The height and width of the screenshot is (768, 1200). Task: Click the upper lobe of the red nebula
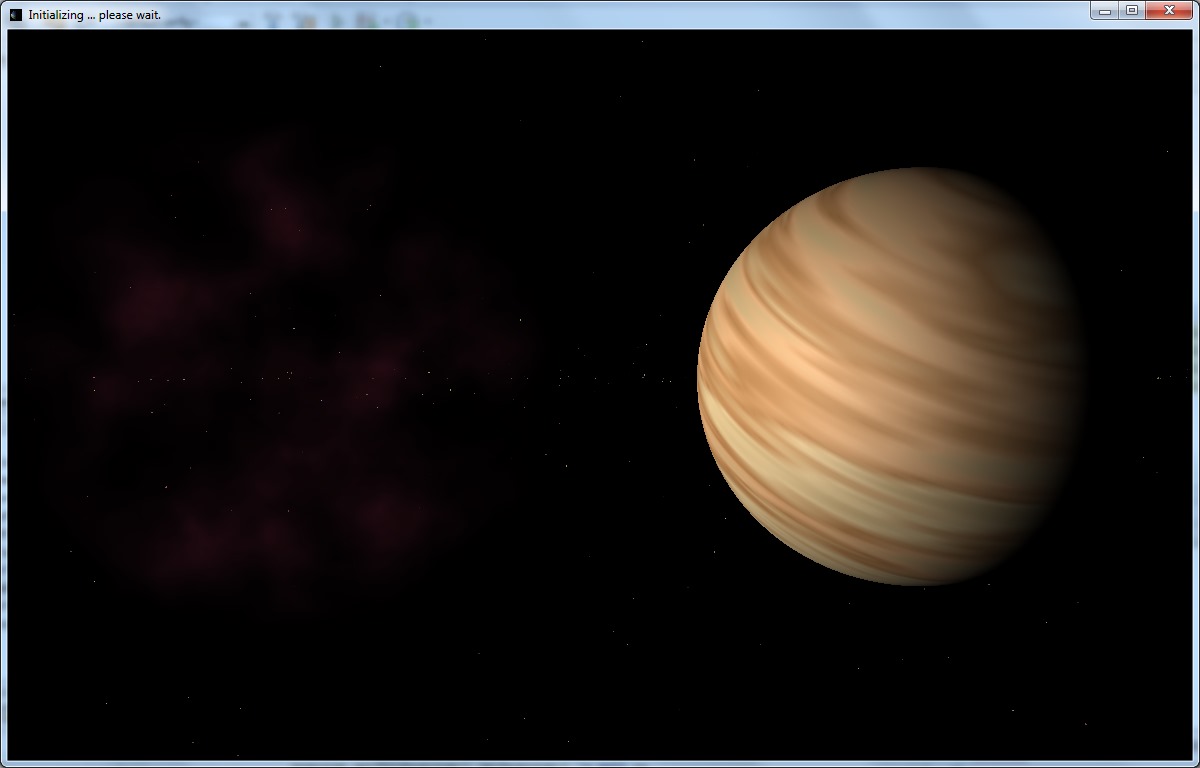pos(280,200)
